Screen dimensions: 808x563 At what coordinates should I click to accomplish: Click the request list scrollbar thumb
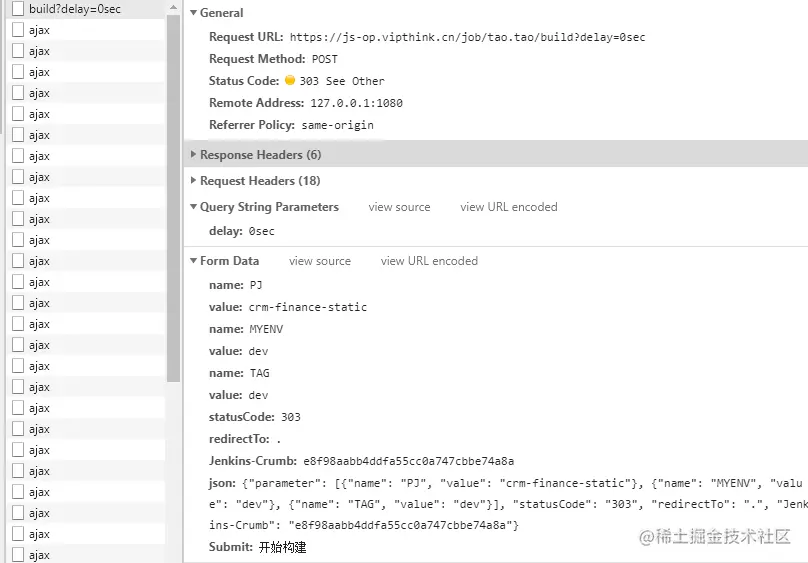point(174,198)
